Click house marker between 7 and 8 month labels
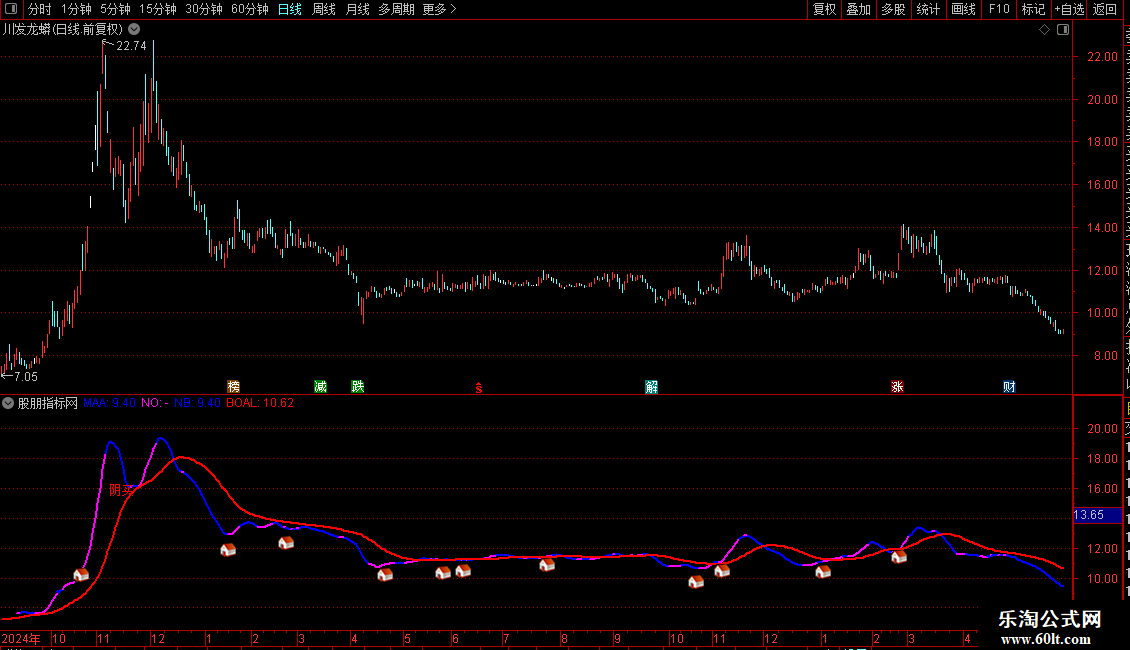This screenshot has height=650, width=1130. [x=547, y=564]
